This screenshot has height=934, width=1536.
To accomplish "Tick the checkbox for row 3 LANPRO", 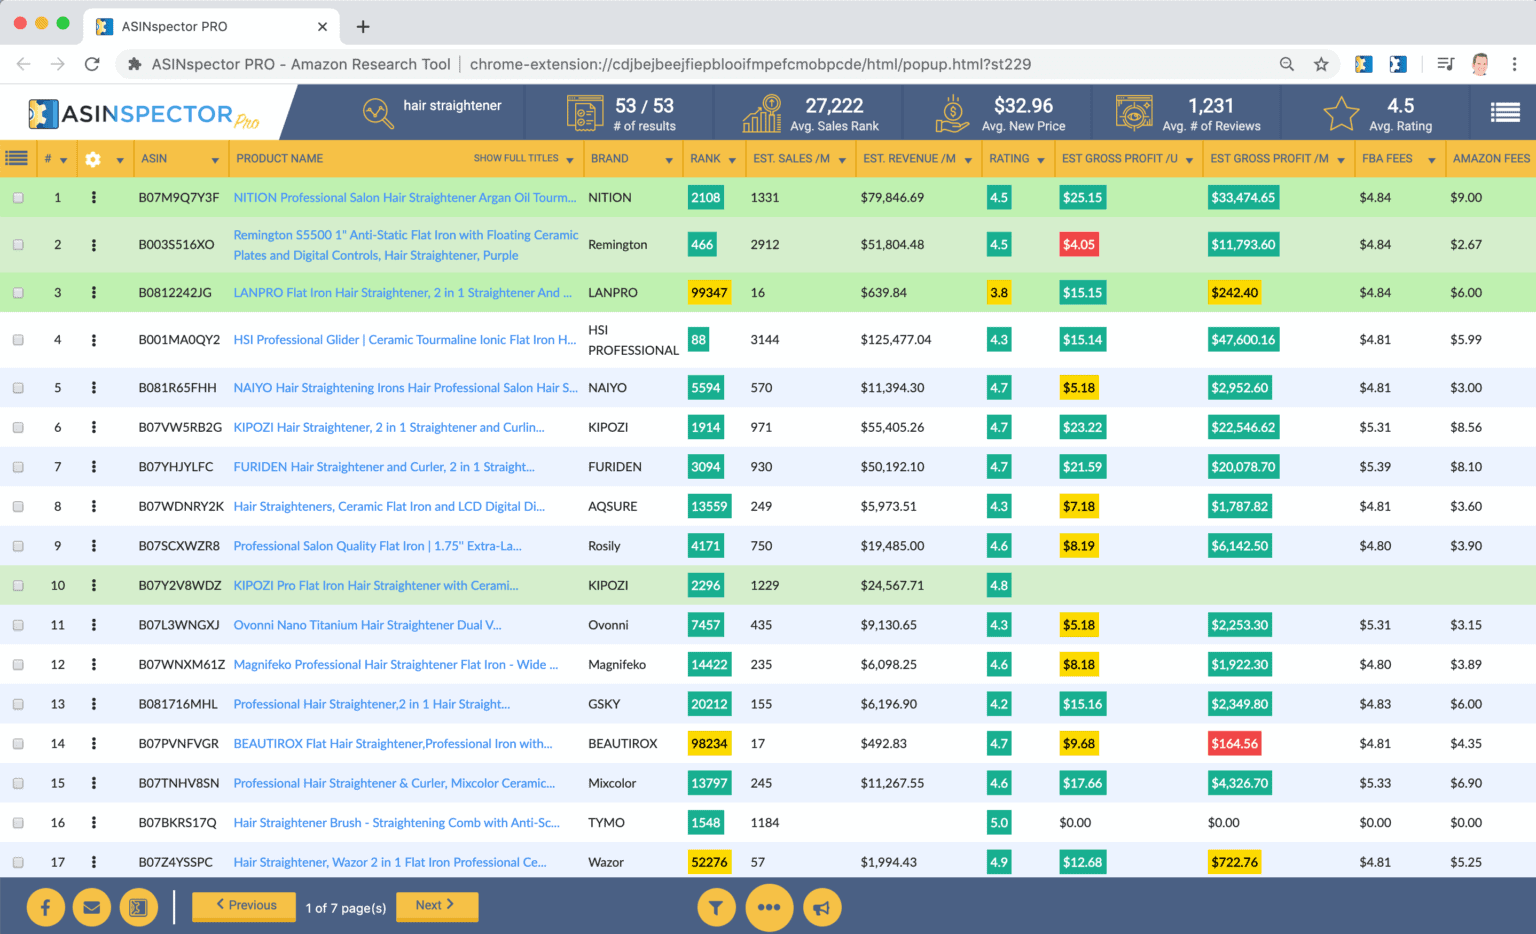I will click(x=18, y=293).
